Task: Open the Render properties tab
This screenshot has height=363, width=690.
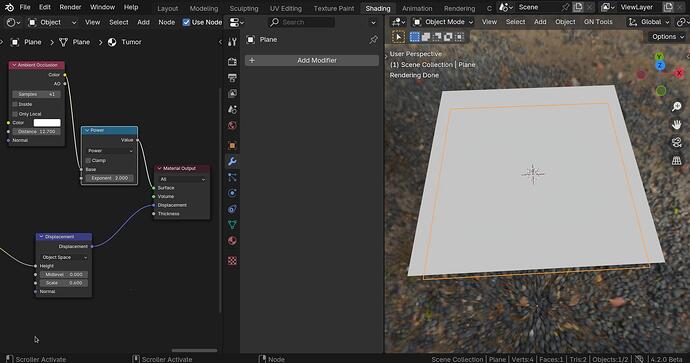Action: tap(232, 62)
